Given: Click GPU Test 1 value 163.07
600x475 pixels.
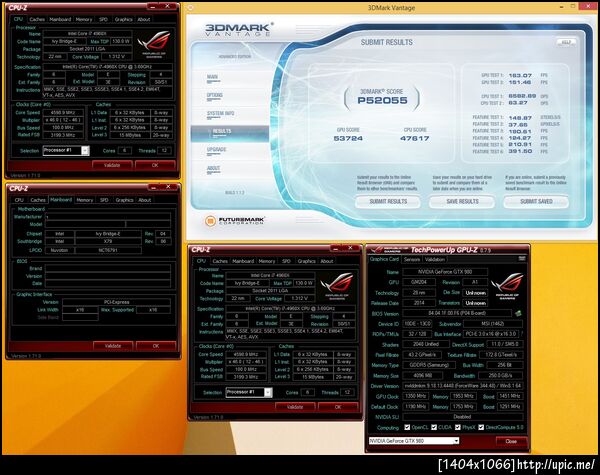Looking at the screenshot, I should pyautogui.click(x=520, y=75).
